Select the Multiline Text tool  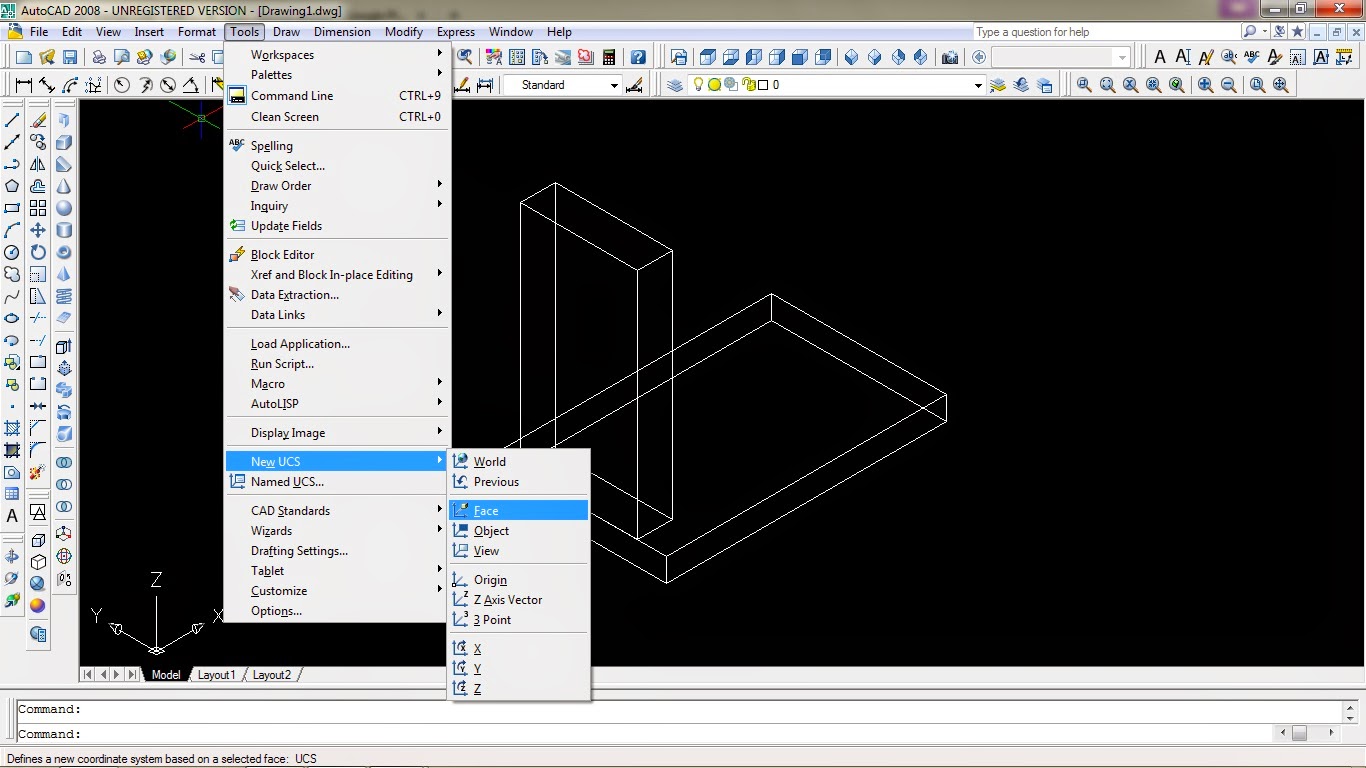point(12,516)
